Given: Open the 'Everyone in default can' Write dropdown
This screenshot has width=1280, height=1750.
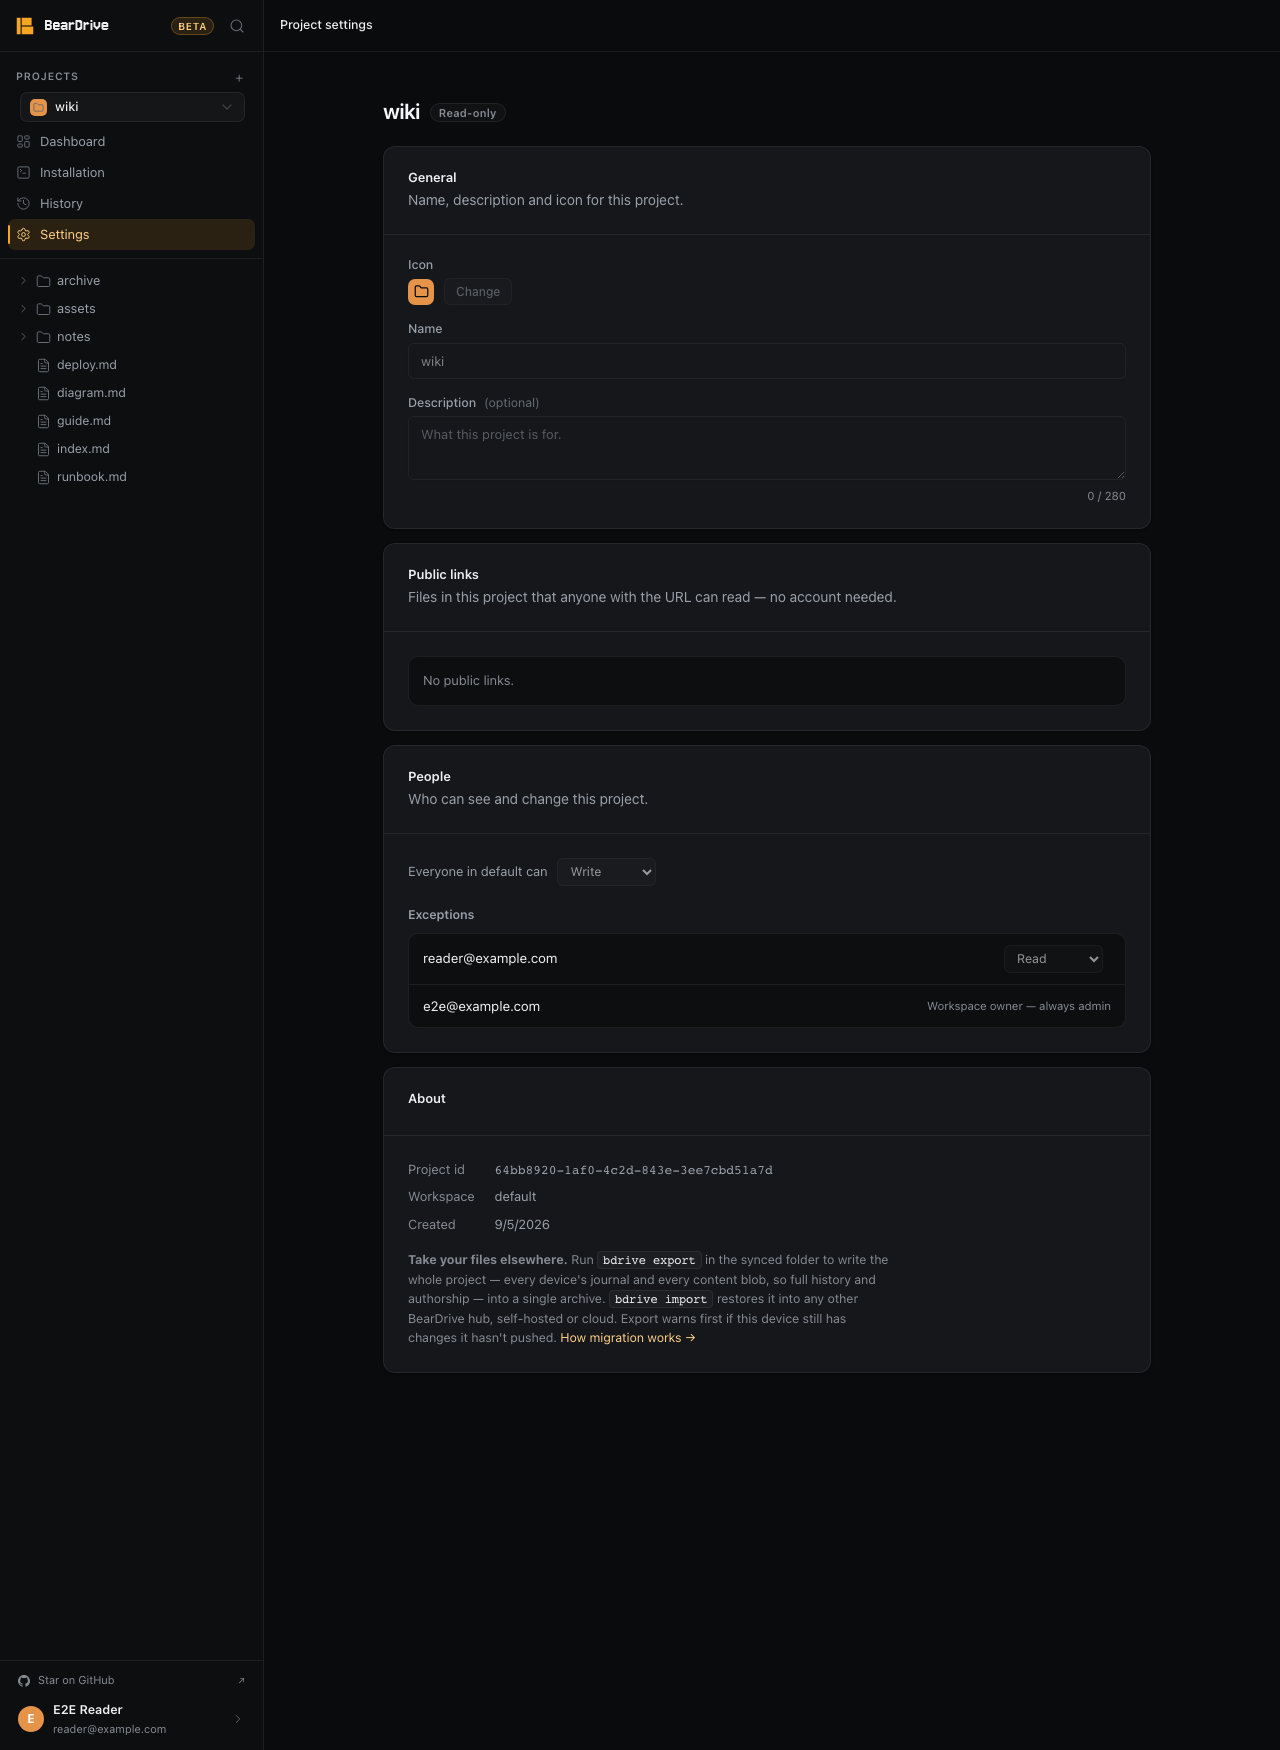Looking at the screenshot, I should [x=606, y=872].
